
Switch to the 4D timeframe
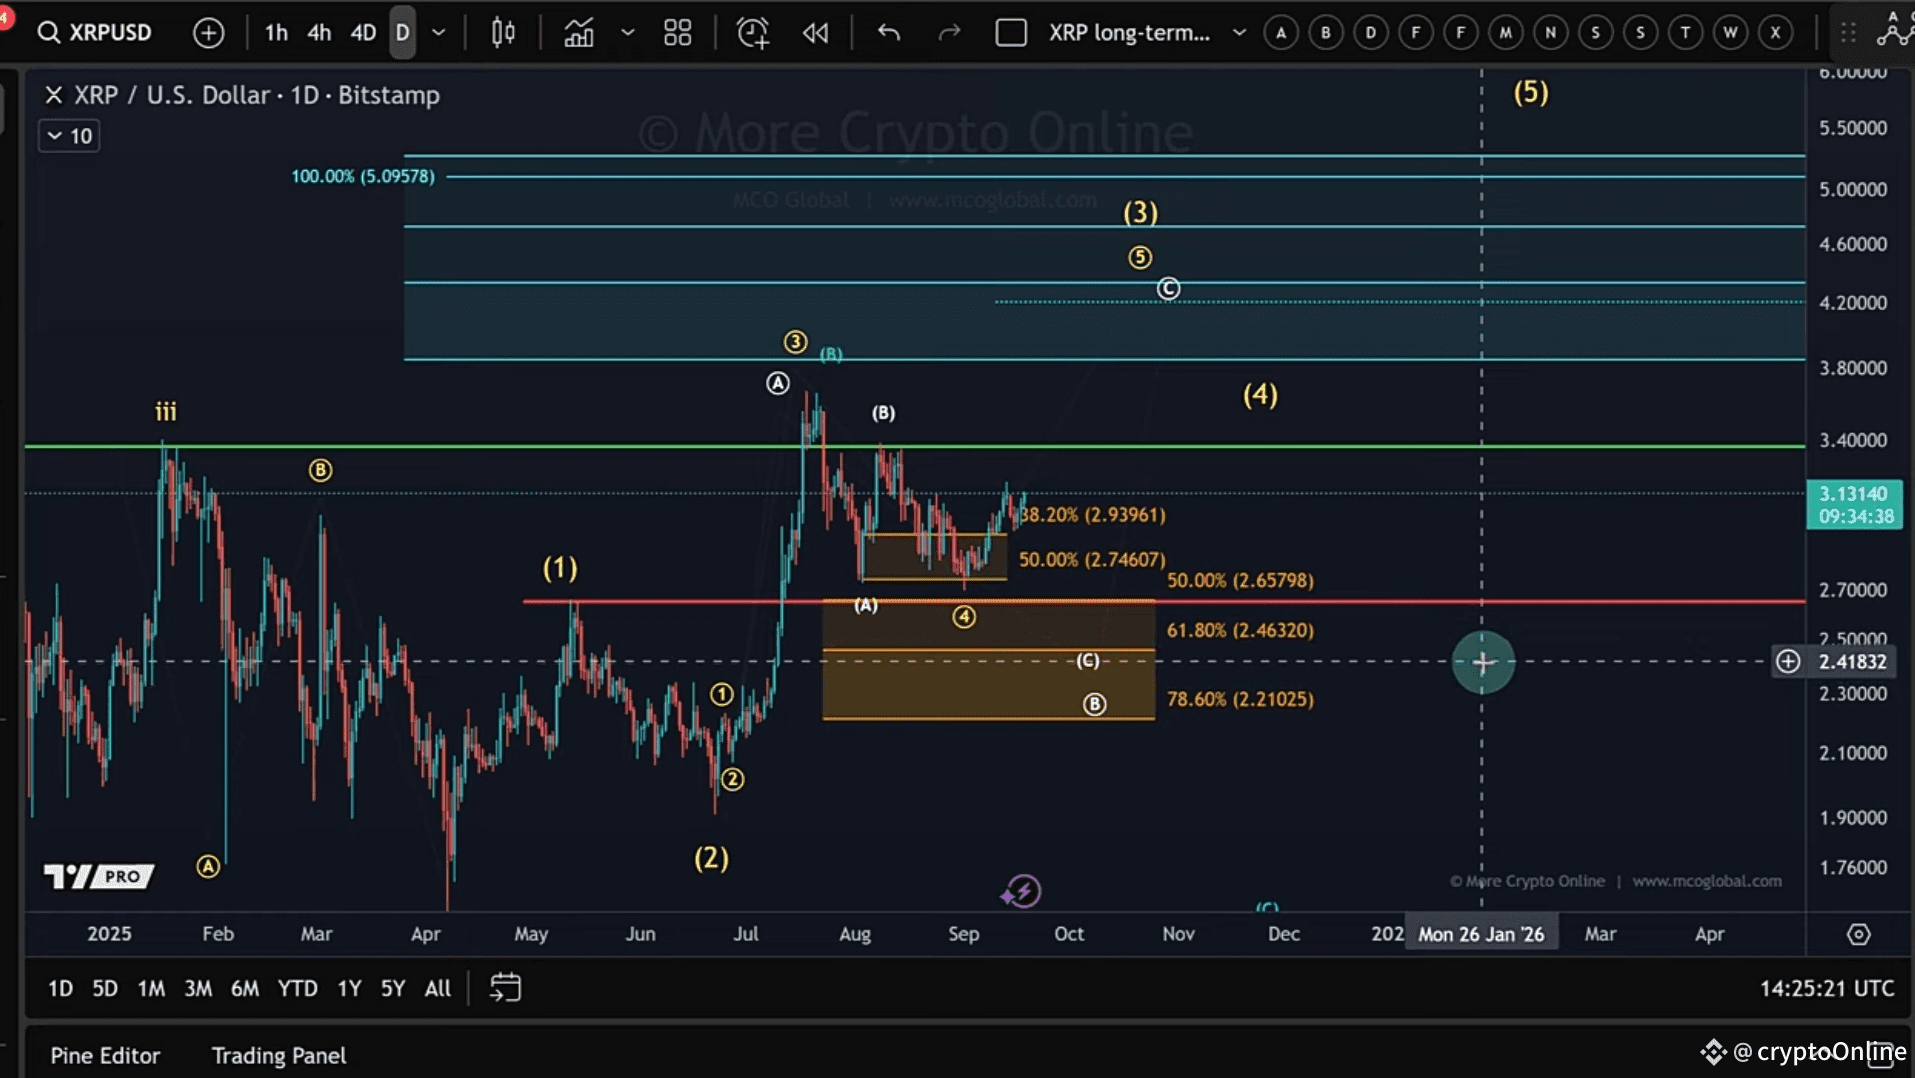coord(363,31)
